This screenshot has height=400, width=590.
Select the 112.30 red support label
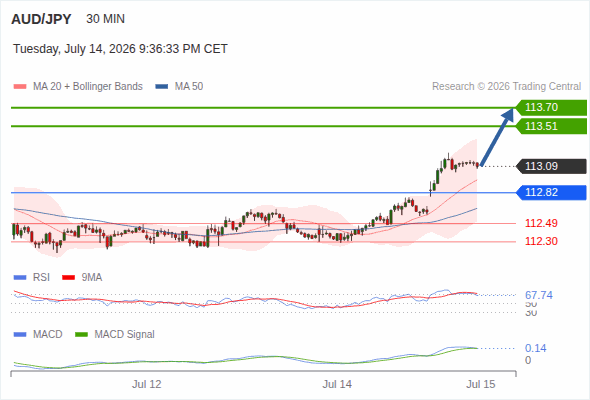point(541,241)
